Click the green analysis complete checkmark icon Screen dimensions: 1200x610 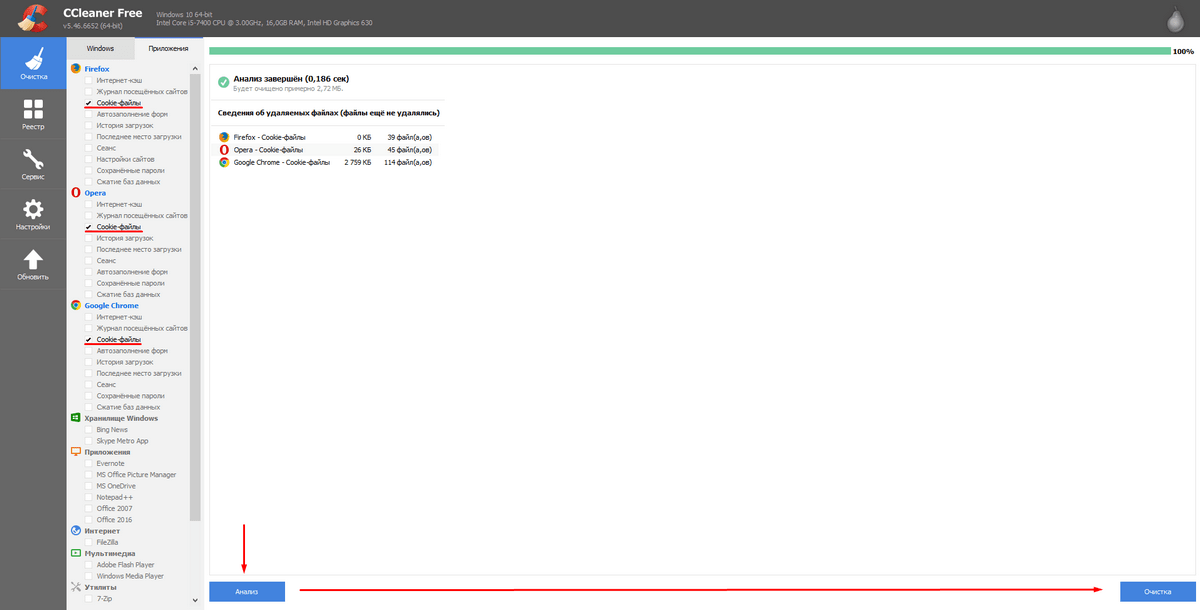(x=224, y=81)
